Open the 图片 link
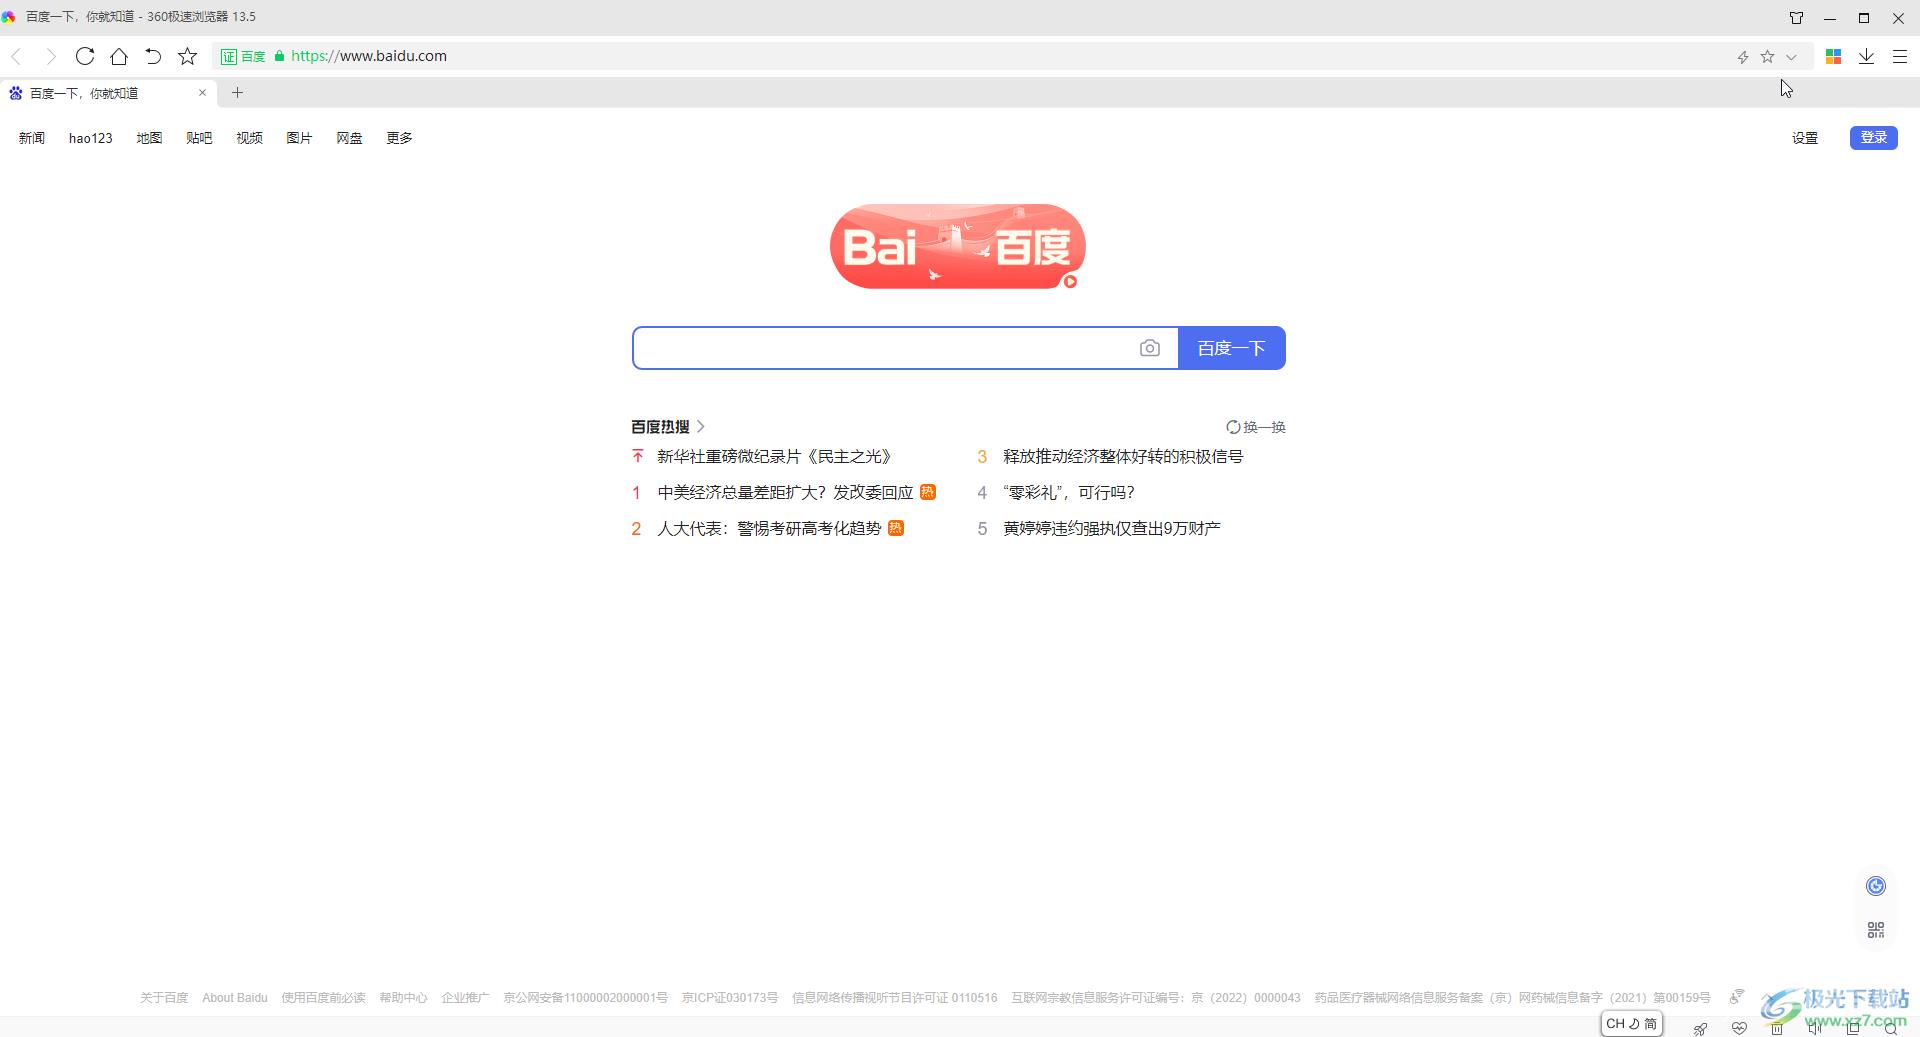 pyautogui.click(x=299, y=138)
